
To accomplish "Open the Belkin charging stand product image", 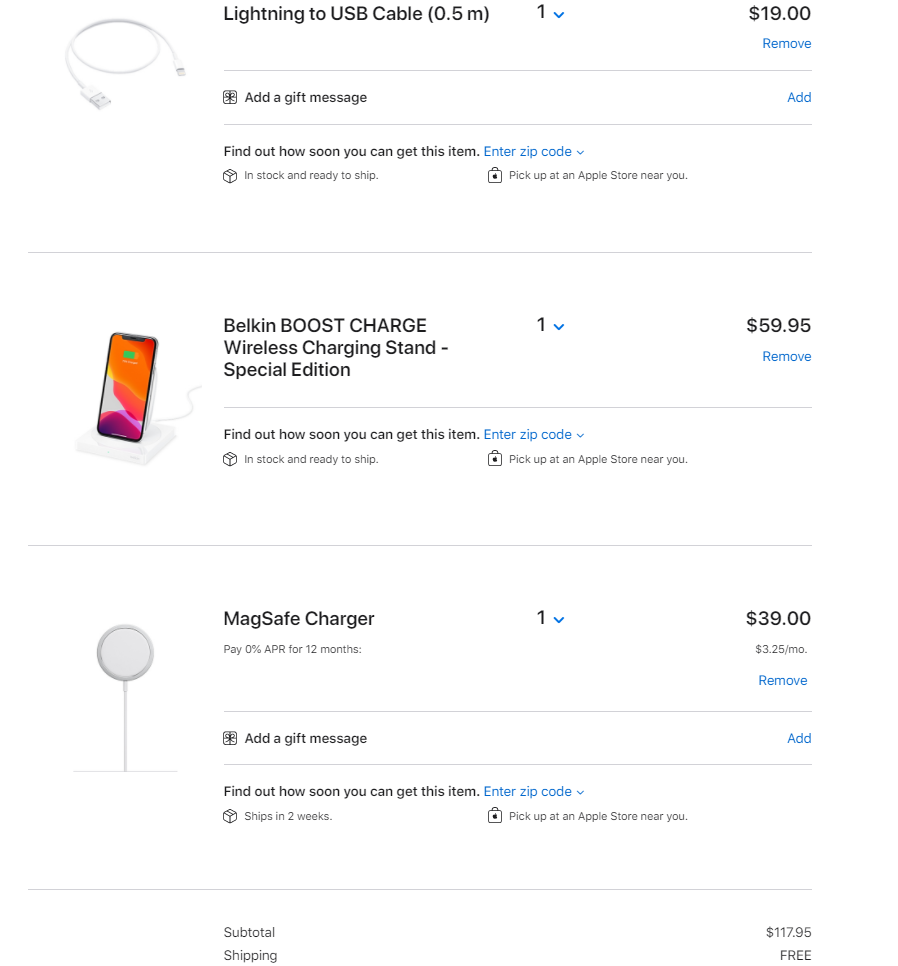I will 137,395.
